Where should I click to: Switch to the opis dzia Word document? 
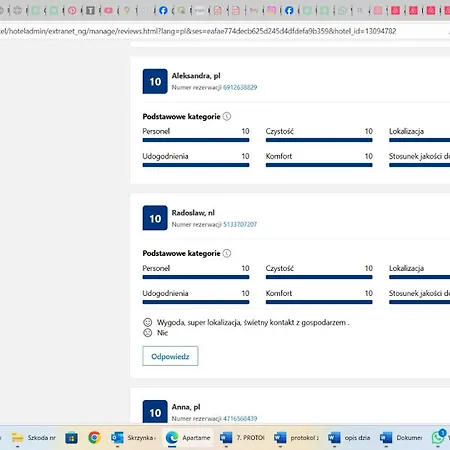click(349, 437)
